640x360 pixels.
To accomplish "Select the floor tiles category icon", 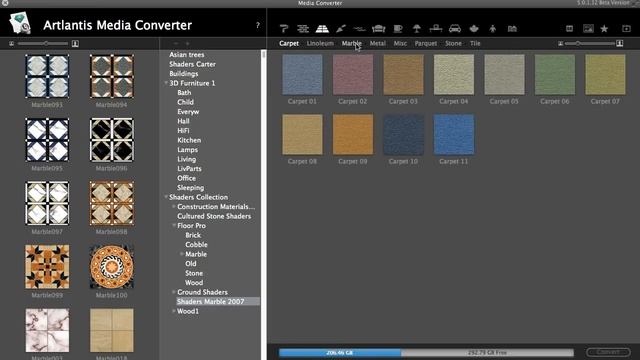I will pyautogui.click(x=322, y=29).
